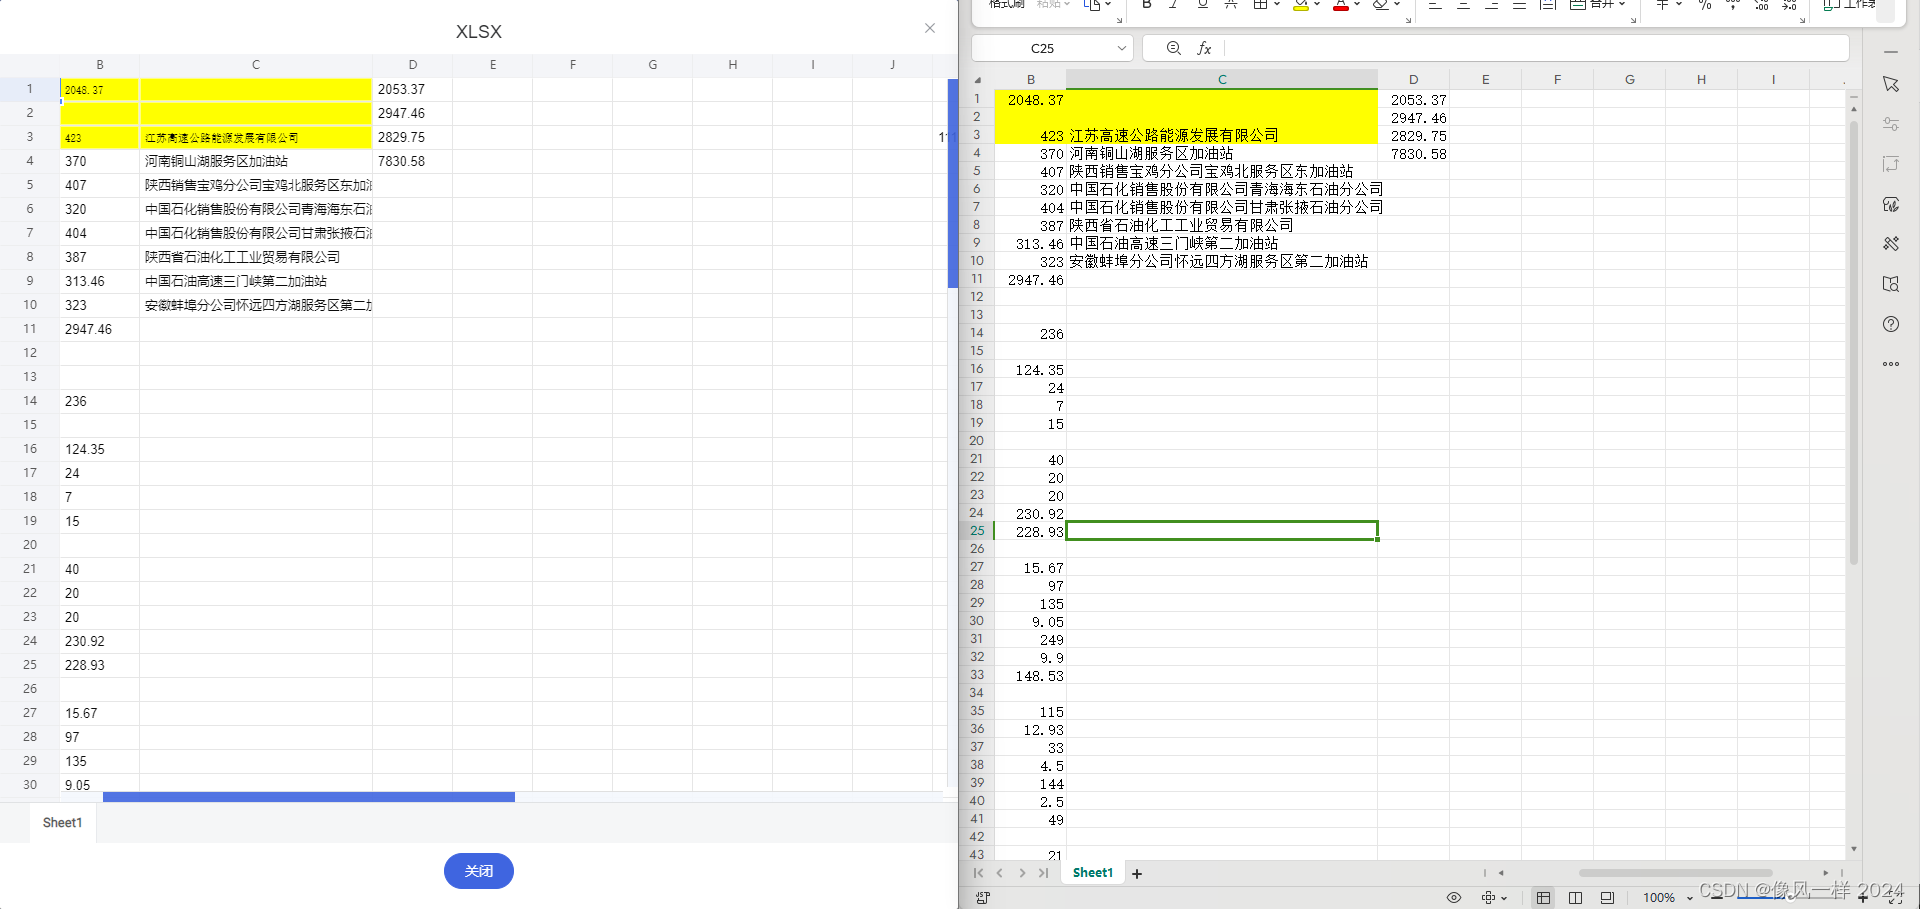Image resolution: width=1920 pixels, height=909 pixels.
Task: Click the horizontal scrollbar left arrow in WPS
Action: 1501,873
